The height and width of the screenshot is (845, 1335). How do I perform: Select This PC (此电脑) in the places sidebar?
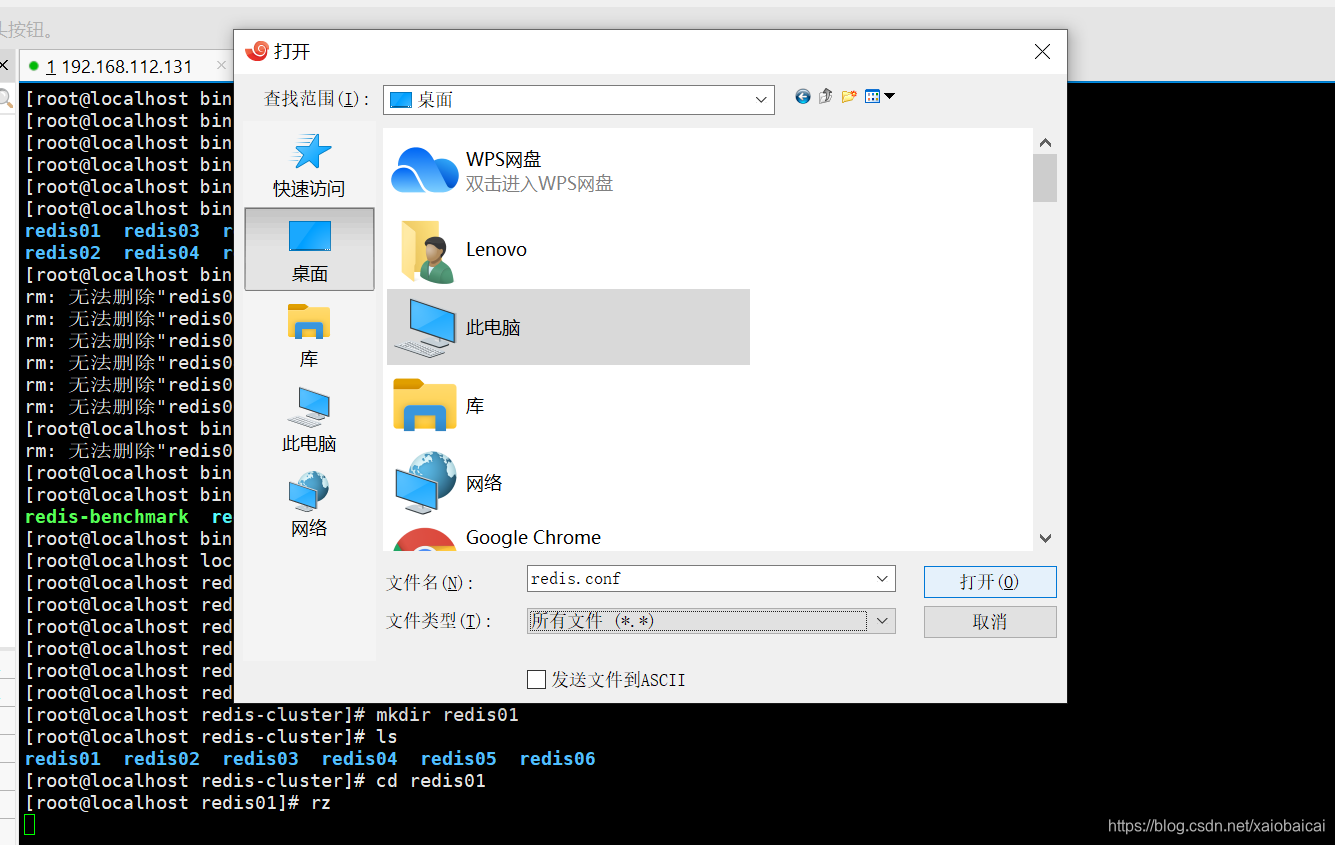coord(309,420)
